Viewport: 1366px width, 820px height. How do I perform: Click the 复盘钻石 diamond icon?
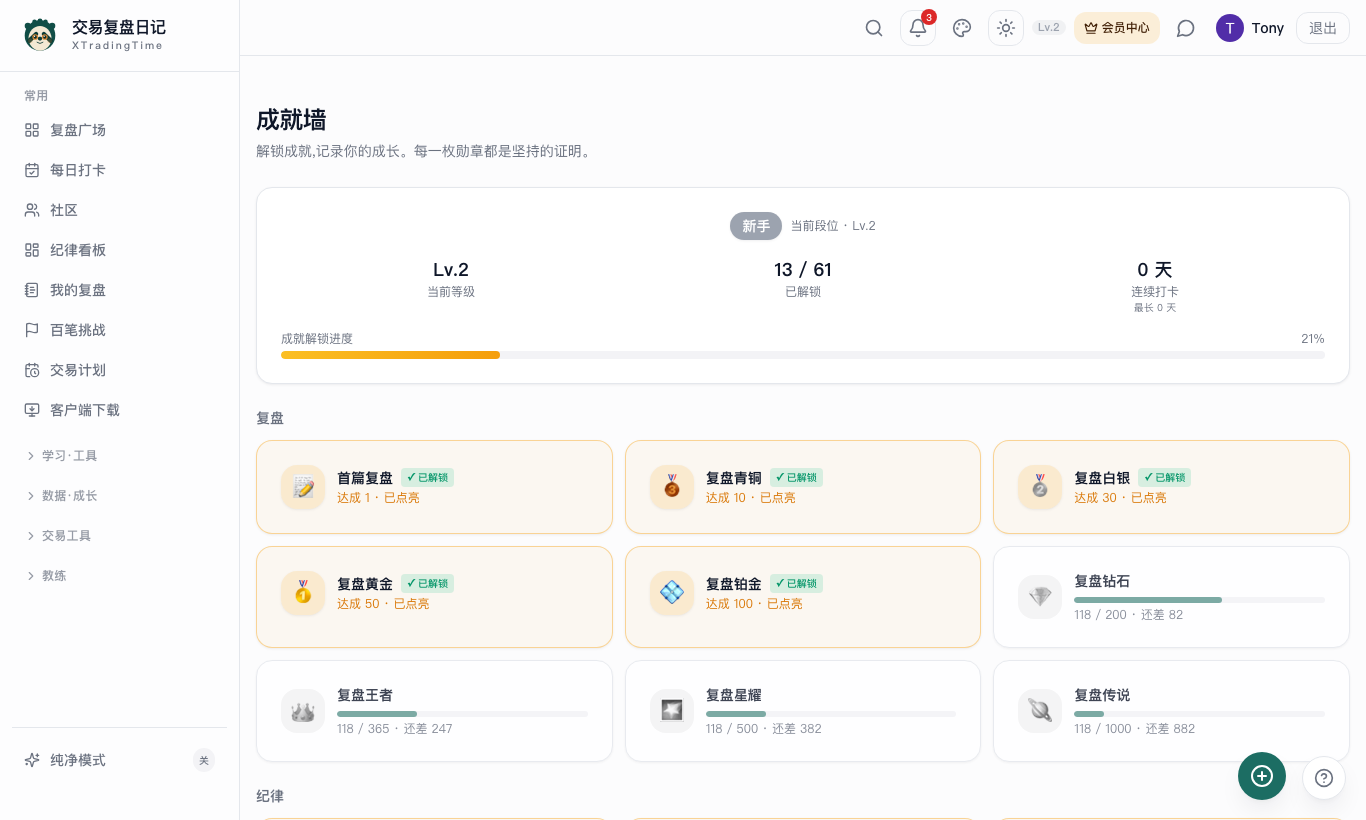1040,597
